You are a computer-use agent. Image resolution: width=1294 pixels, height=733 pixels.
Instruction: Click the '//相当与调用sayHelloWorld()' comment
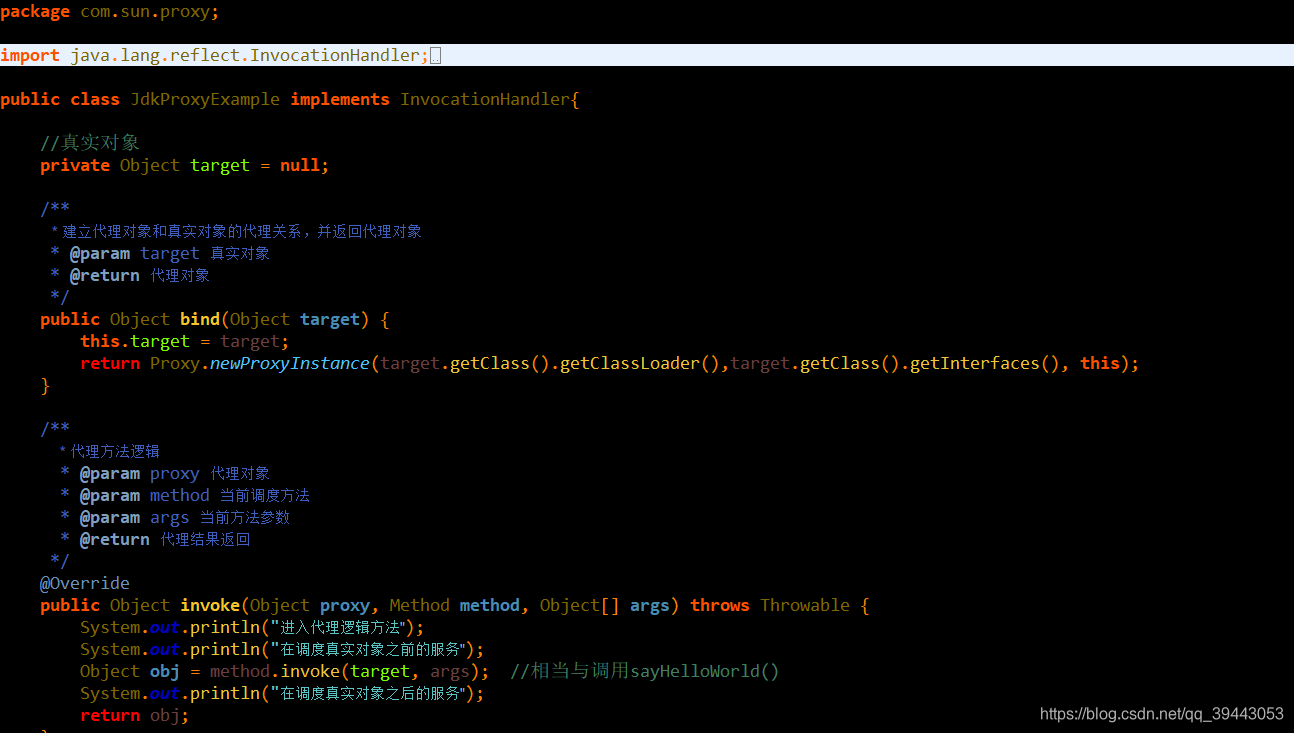point(645,671)
